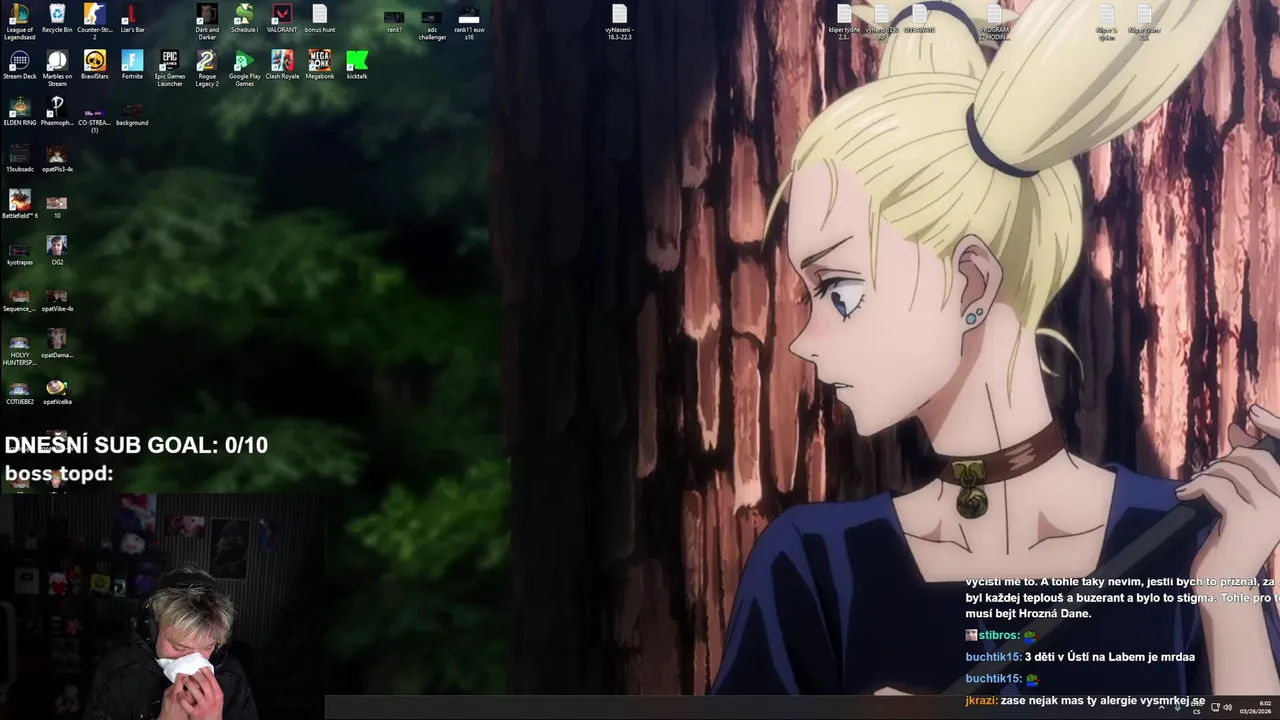Open Sequence_ video file
This screenshot has height=720, width=1280.
[x=19, y=300]
